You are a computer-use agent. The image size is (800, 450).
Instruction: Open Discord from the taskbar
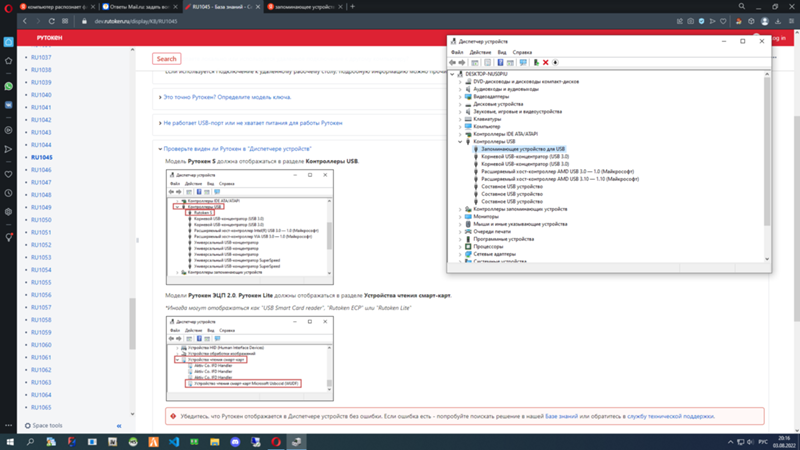tap(235, 442)
